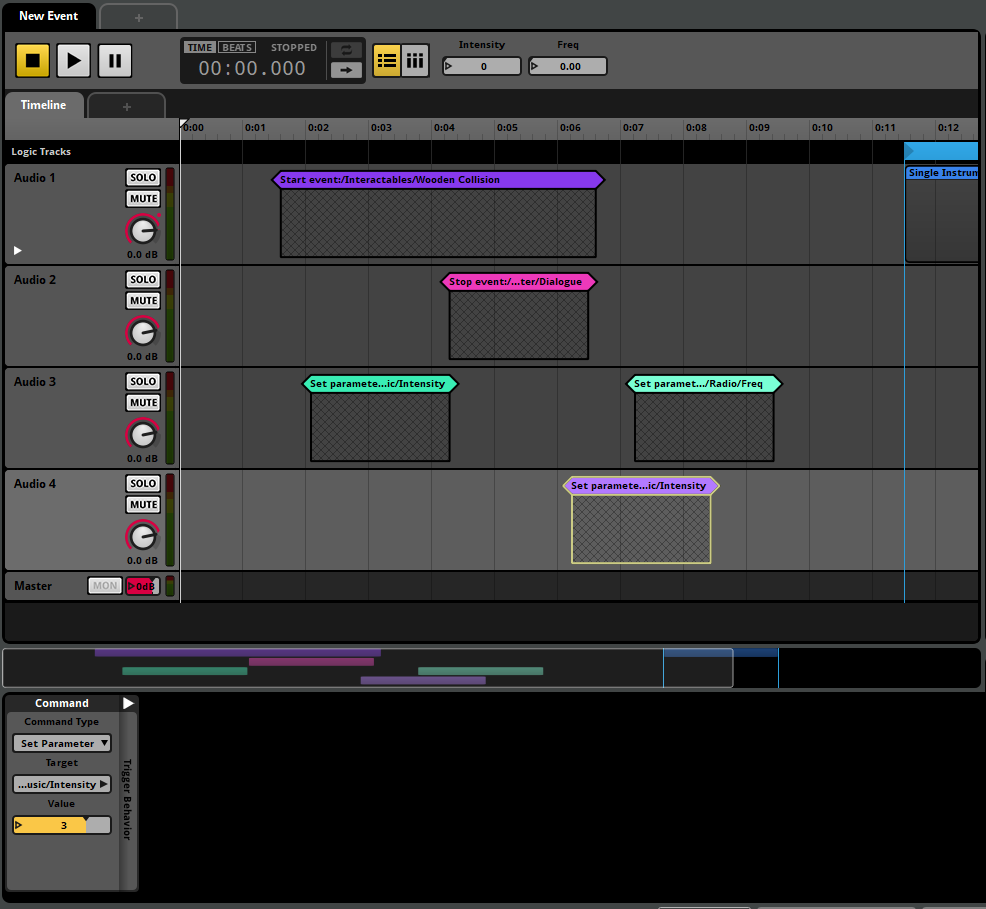This screenshot has height=909, width=986.
Task: Switch to vertical mixer view icon
Action: pyautogui.click(x=415, y=61)
